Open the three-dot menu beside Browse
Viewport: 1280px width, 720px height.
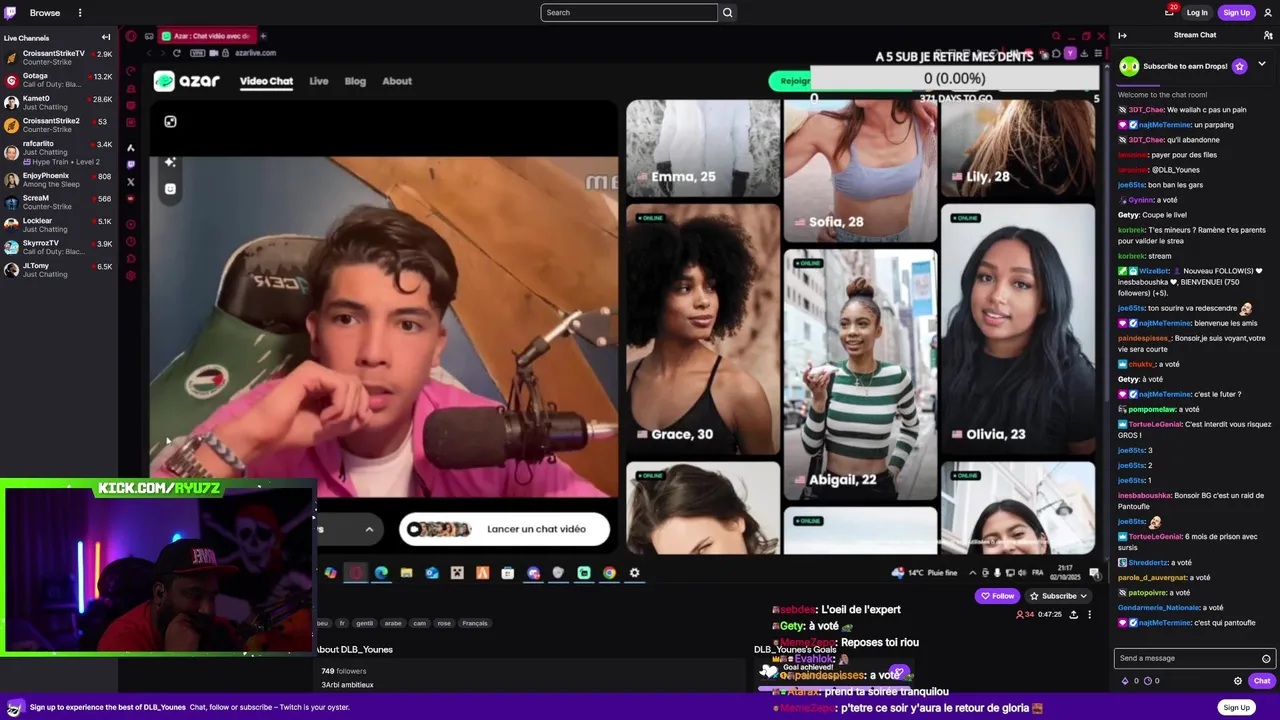[80, 13]
